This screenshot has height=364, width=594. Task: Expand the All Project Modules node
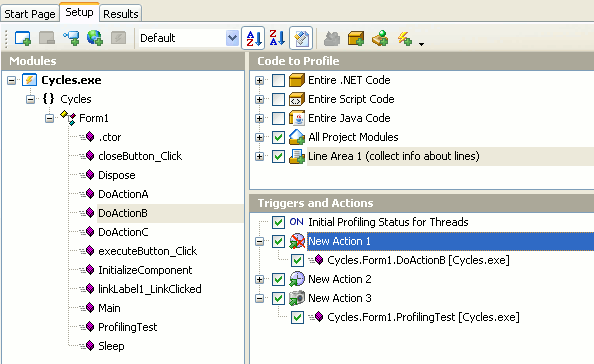tap(259, 137)
